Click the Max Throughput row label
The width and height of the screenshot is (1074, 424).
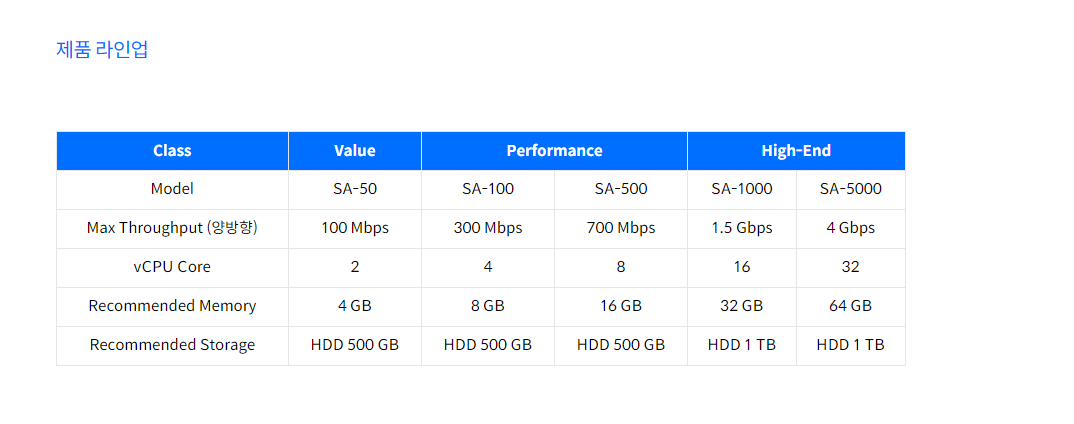pyautogui.click(x=172, y=228)
